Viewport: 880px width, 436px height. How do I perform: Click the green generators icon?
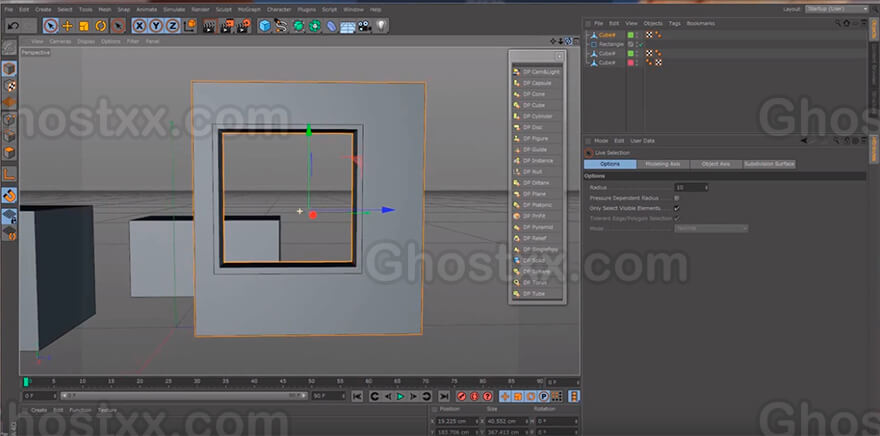(x=299, y=26)
